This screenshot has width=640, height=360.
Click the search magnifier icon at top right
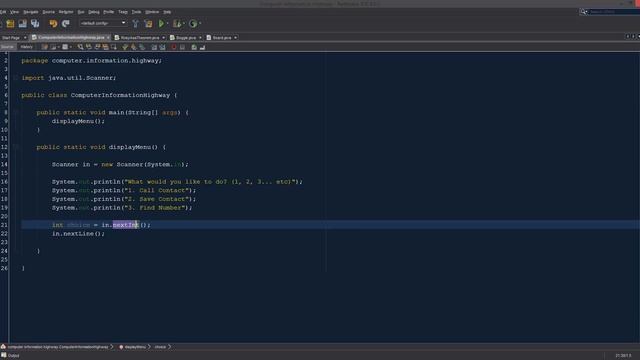(x=583, y=12)
